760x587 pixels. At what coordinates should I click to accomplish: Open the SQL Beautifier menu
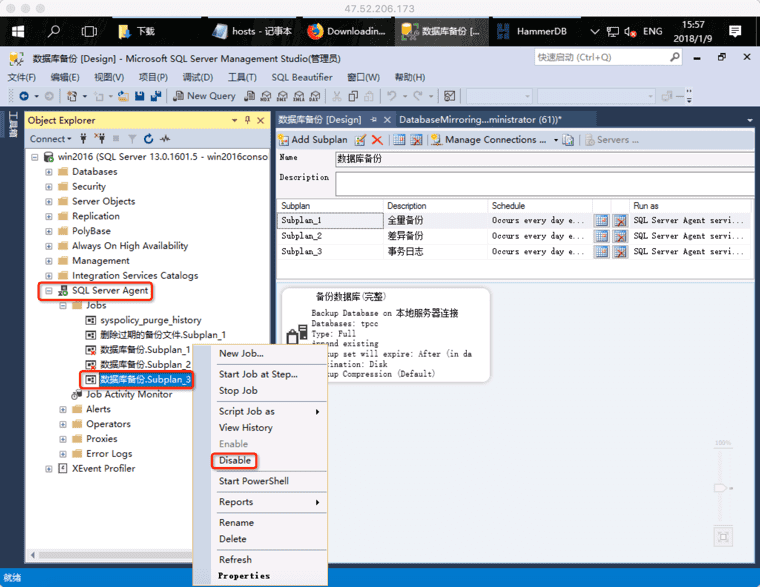tap(301, 78)
